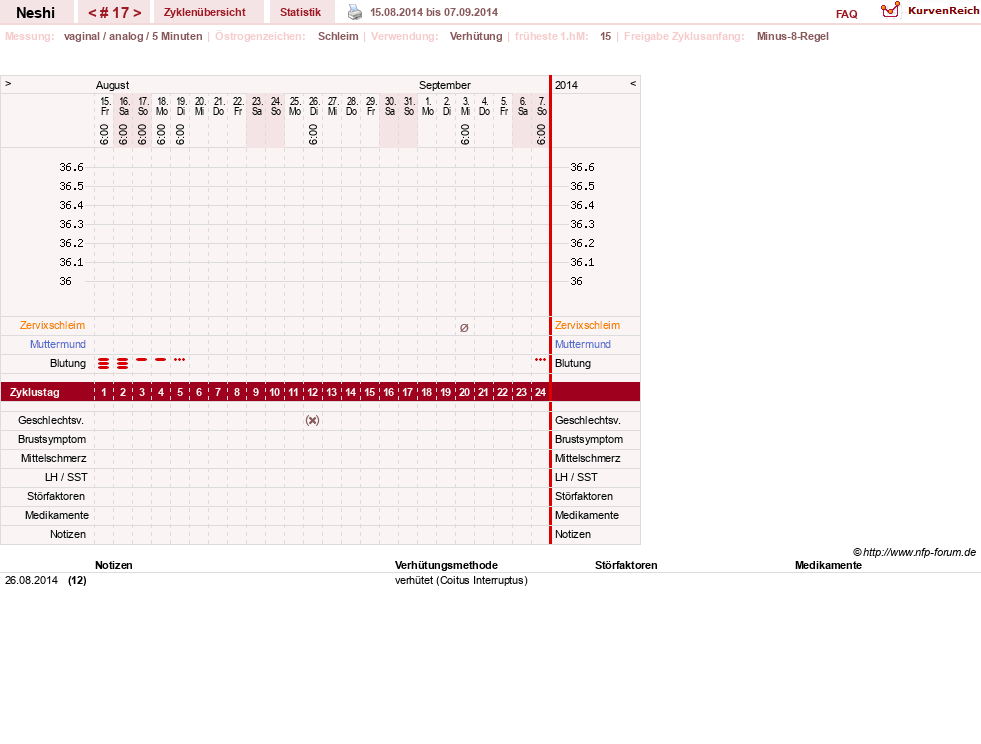Click the right Notizen row label
Viewport: 981px width, 744px height.
pyautogui.click(x=572, y=534)
